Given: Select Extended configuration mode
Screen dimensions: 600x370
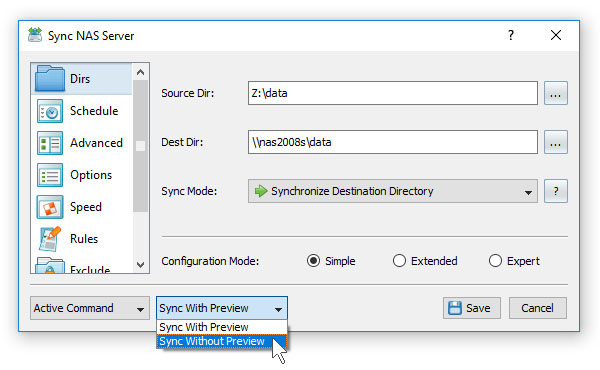Looking at the screenshot, I should click(399, 261).
